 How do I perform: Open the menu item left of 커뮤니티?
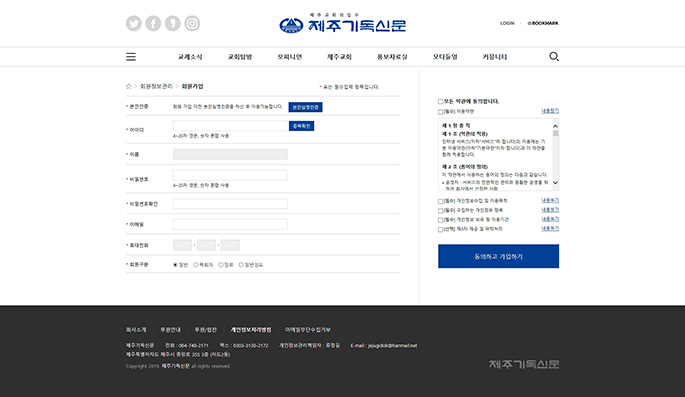click(x=445, y=57)
